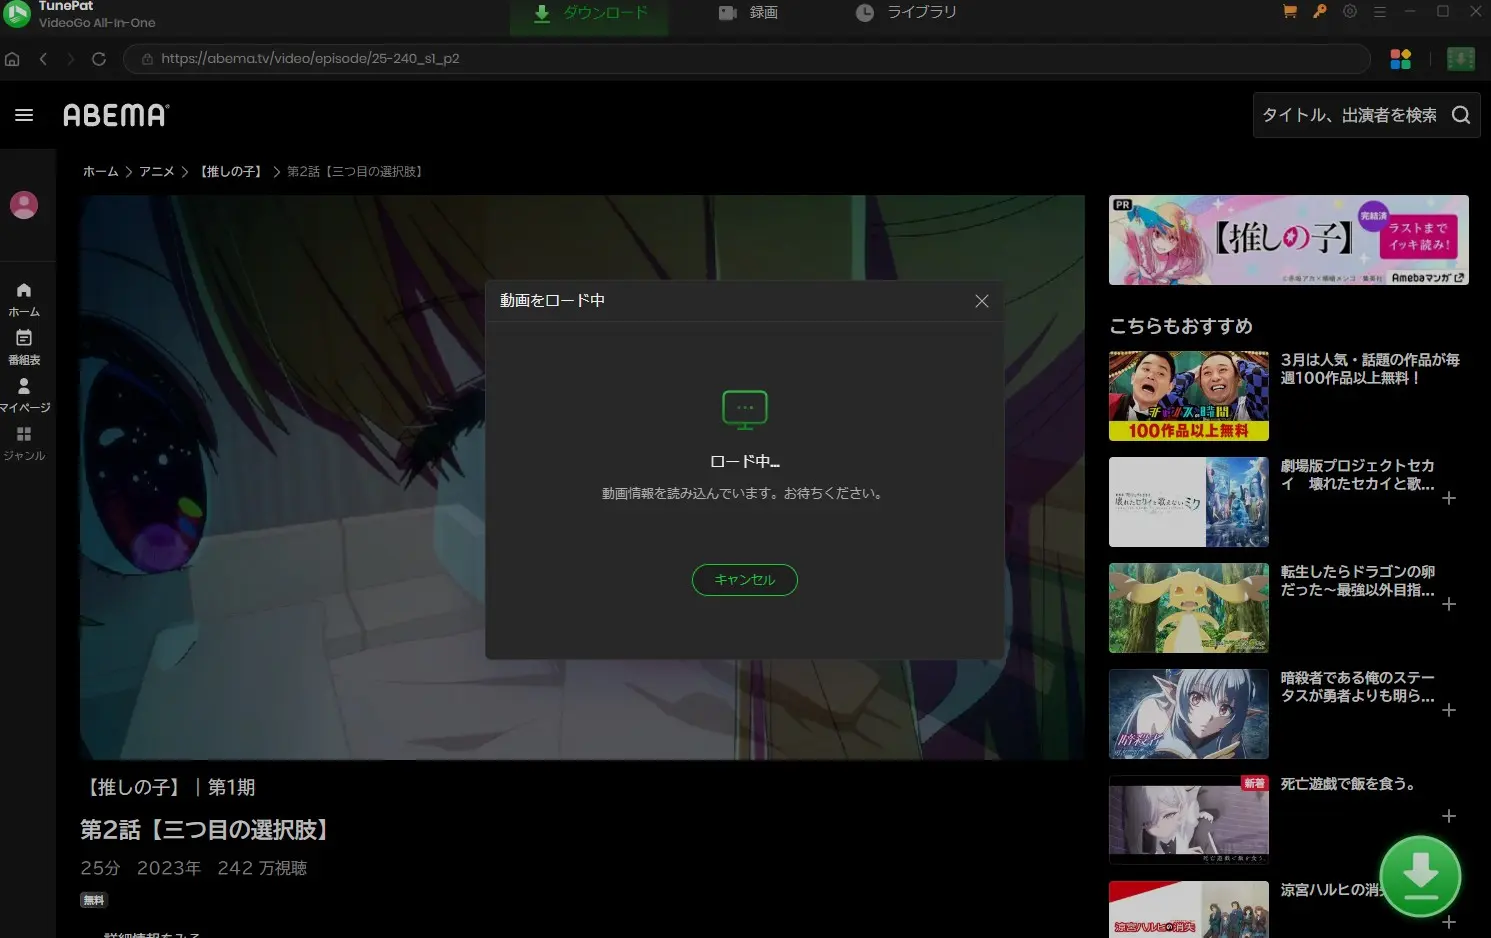This screenshot has width=1491, height=938.
Task: Go to browser home page icon
Action: (12, 59)
